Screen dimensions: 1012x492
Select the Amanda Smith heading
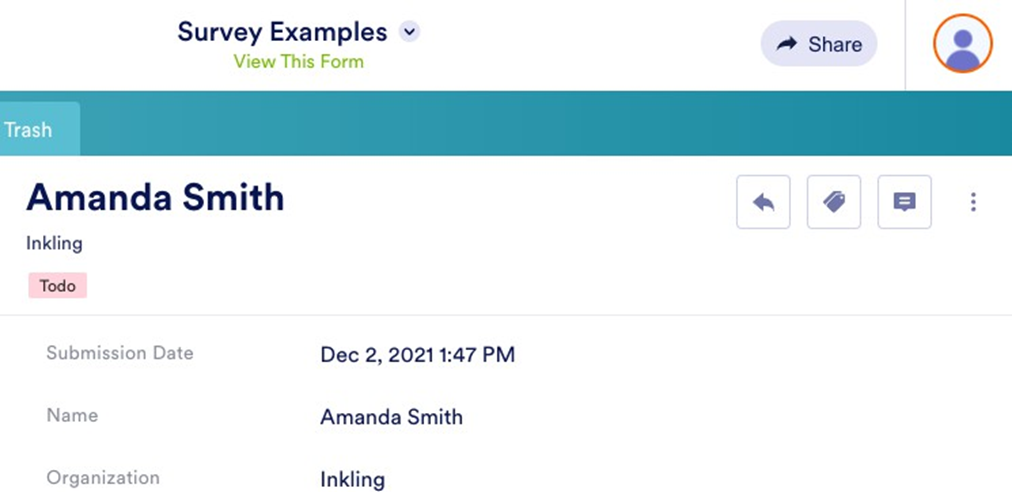(x=155, y=198)
